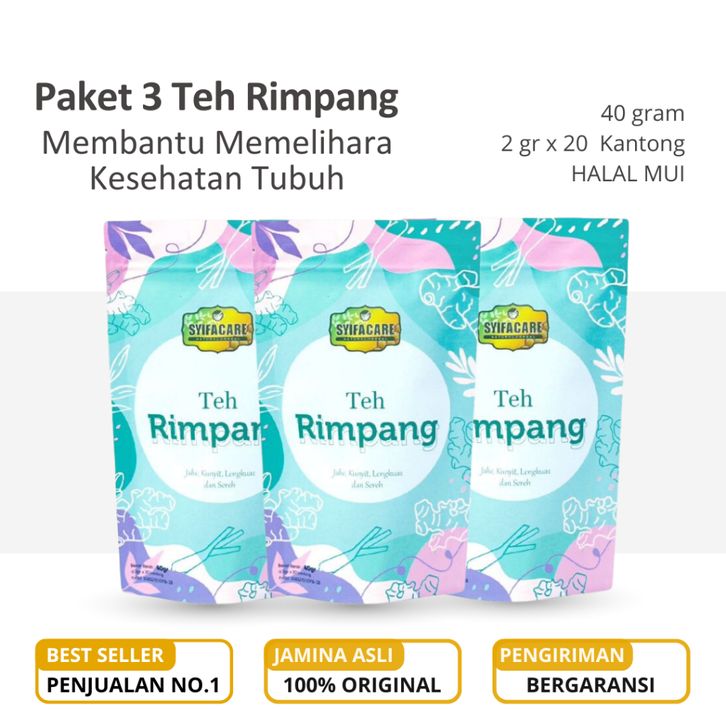Viewport: 726px width, 726px height.
Task: Click the PENGIRIMAN badge label
Action: pos(562,655)
